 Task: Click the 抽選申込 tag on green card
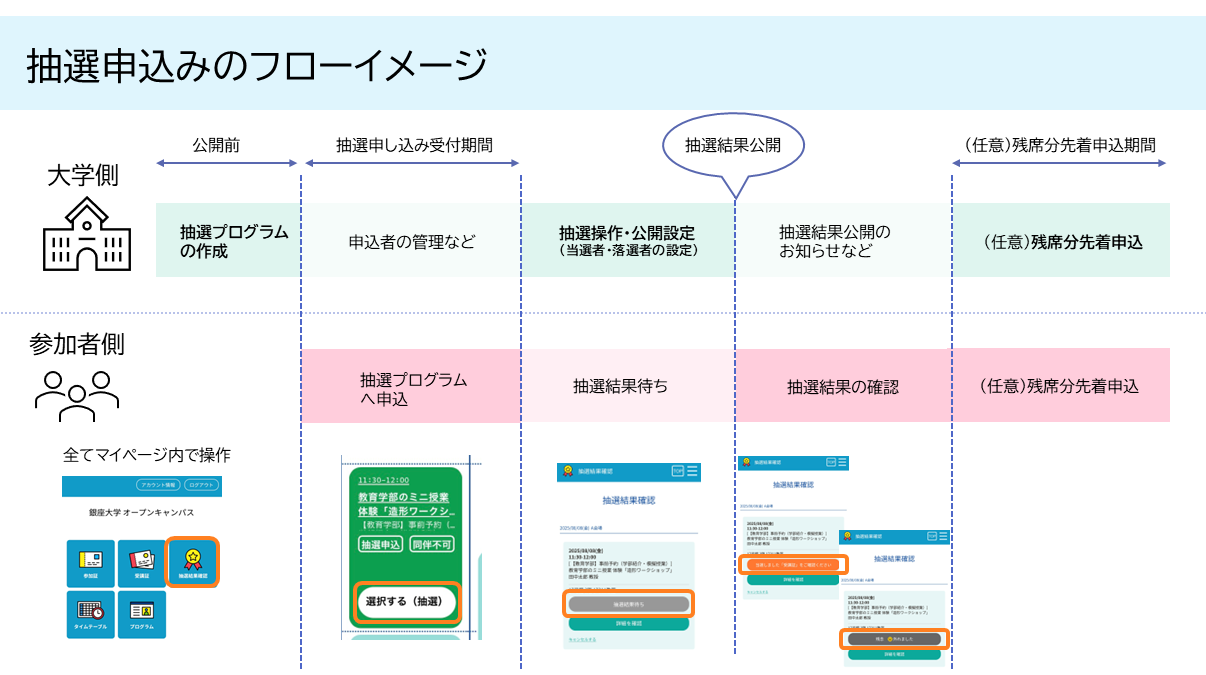coord(381,545)
